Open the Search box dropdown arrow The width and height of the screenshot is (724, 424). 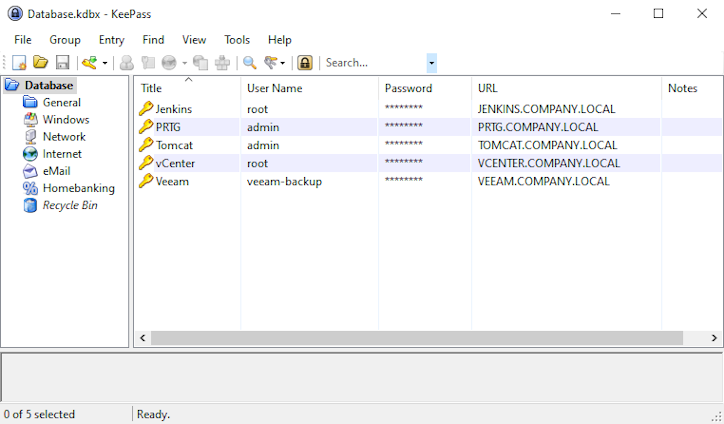click(x=432, y=63)
